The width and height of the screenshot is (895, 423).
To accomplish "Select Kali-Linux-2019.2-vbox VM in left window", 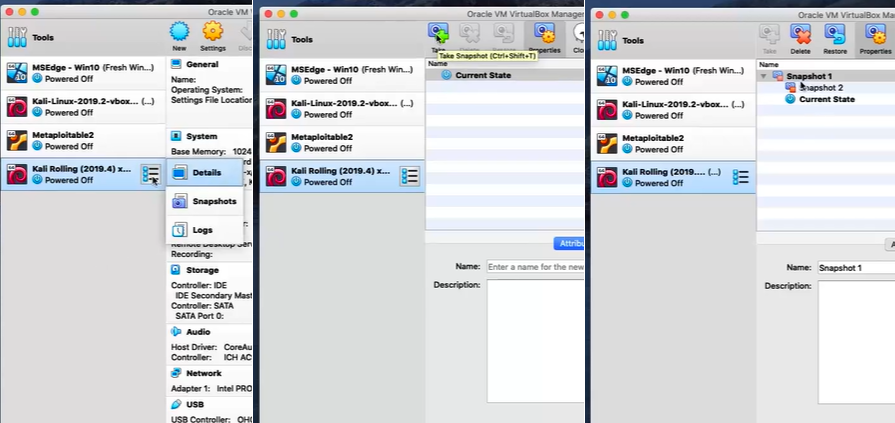I will [83, 107].
